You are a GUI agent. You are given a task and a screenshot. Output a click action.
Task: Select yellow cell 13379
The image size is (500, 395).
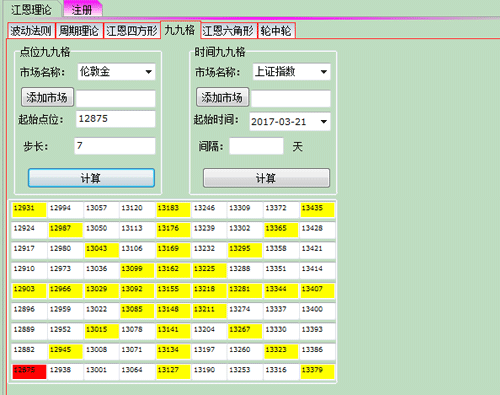(317, 371)
